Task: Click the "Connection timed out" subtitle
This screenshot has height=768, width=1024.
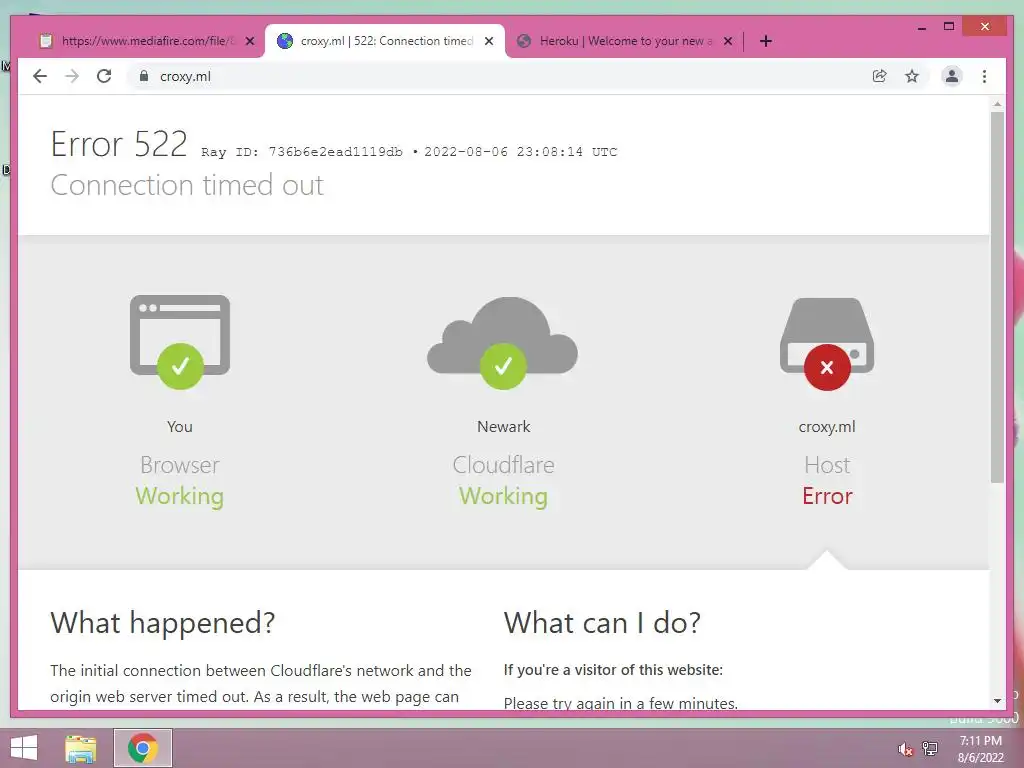Action: (x=187, y=185)
